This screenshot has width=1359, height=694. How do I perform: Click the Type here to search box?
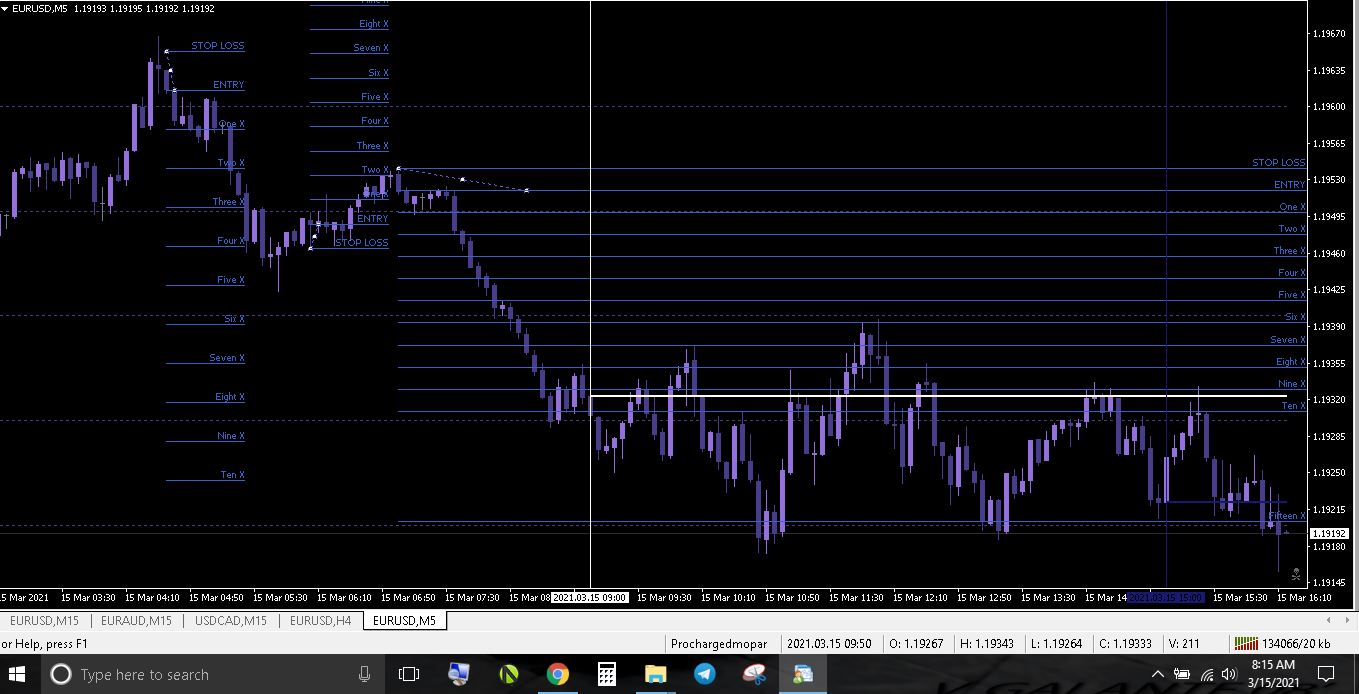[215, 674]
